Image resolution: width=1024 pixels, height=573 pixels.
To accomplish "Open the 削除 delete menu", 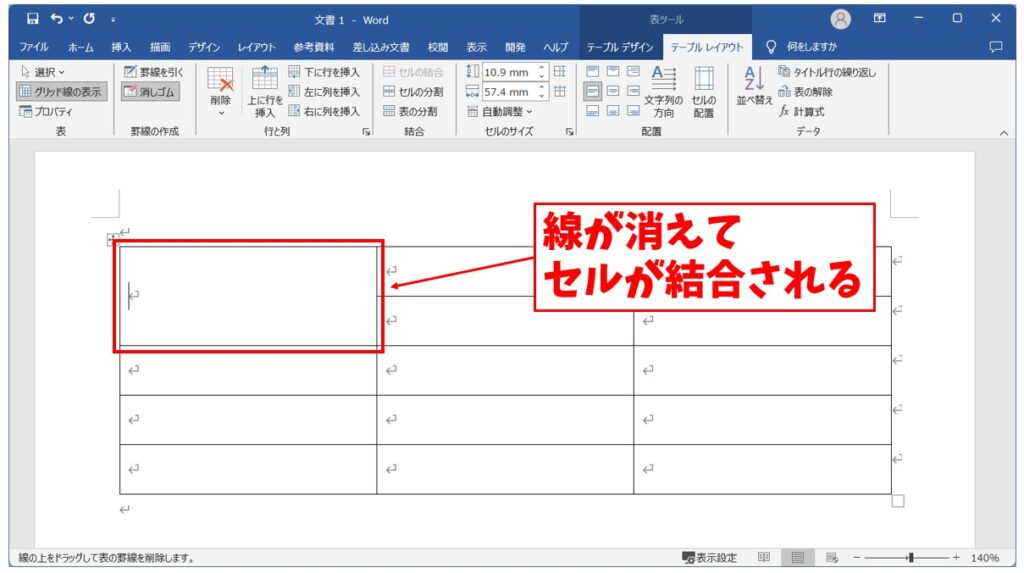I will tap(221, 91).
